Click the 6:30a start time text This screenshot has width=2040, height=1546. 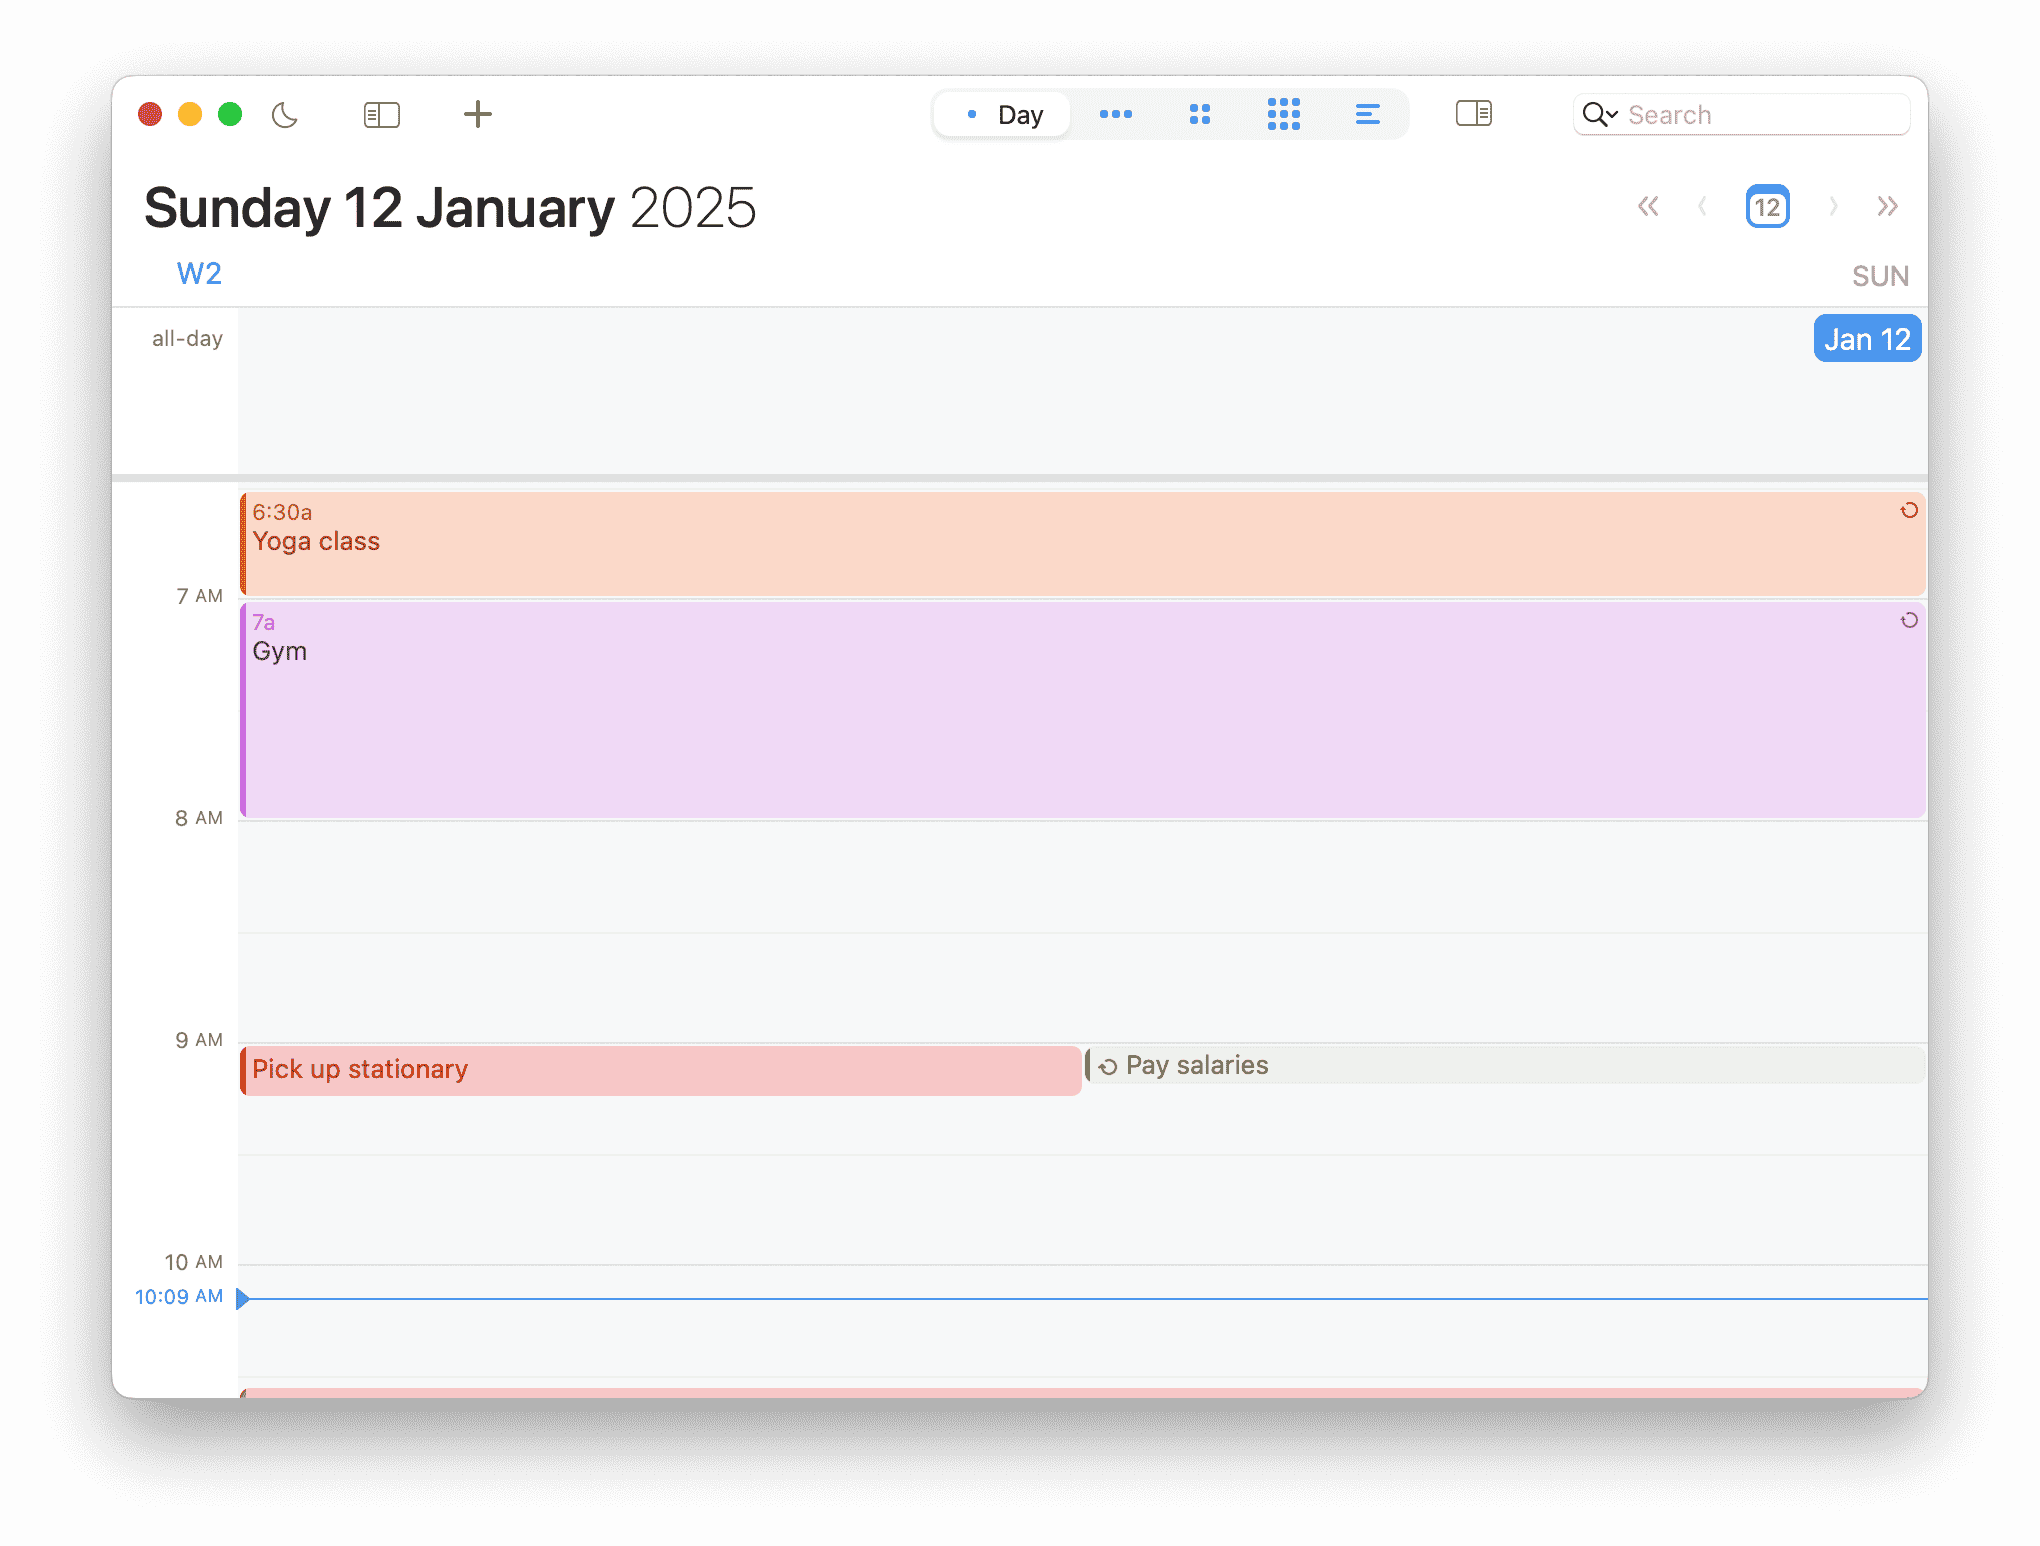pyautogui.click(x=282, y=512)
